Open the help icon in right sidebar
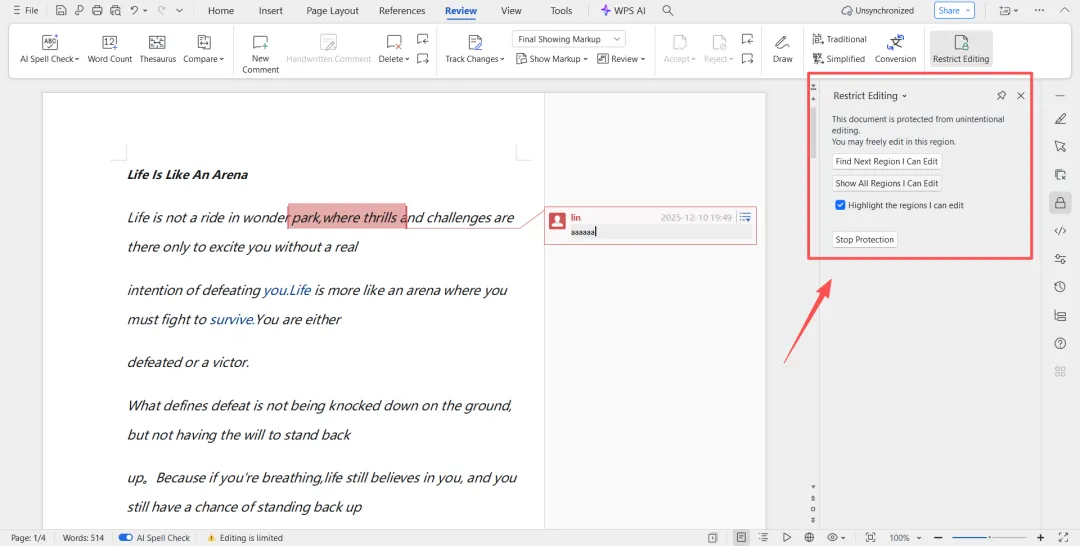The height and width of the screenshot is (546, 1080). pos(1060,344)
